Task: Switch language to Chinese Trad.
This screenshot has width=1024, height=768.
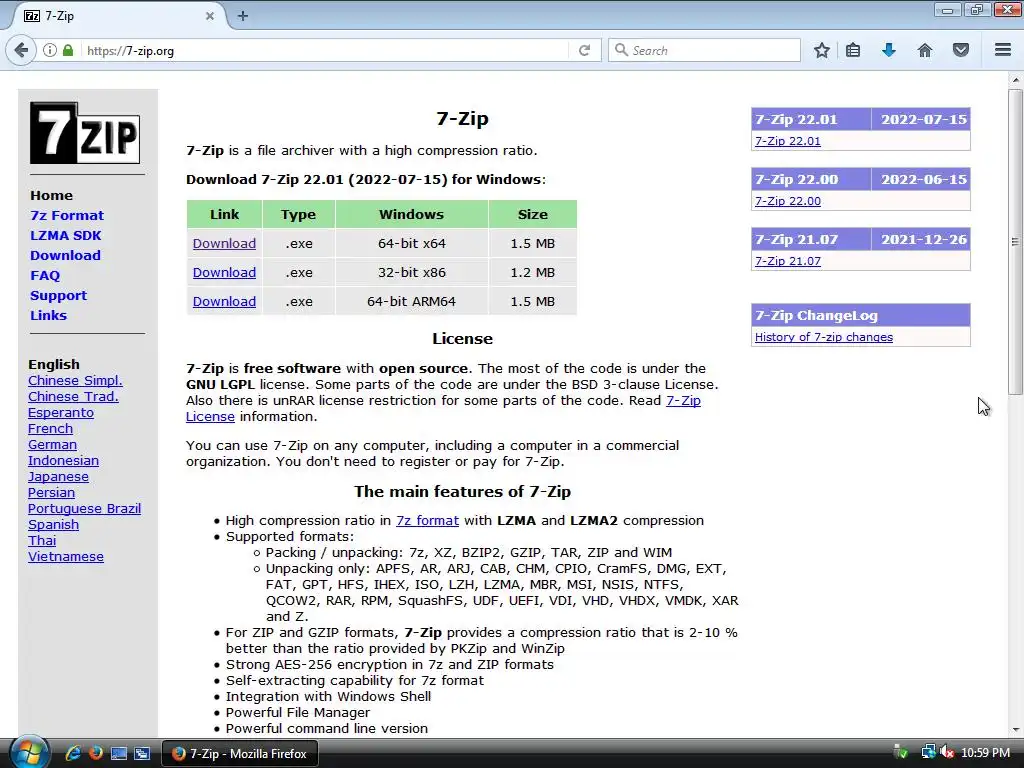Action: (x=73, y=396)
